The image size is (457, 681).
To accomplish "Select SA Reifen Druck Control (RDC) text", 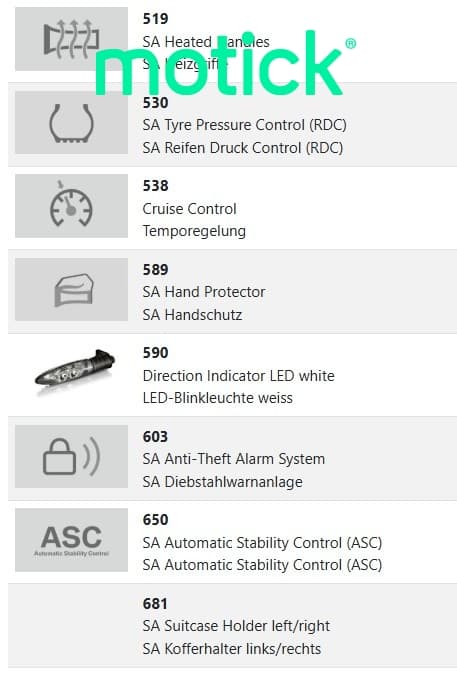I will (243, 148).
